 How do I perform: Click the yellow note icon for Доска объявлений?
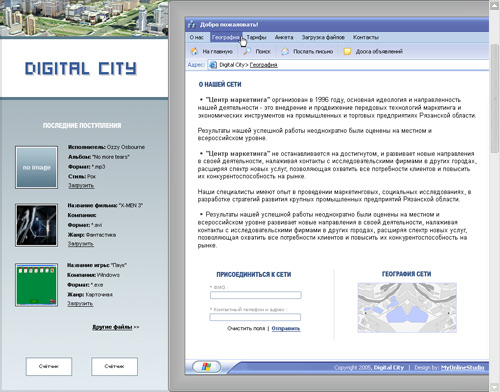347,51
